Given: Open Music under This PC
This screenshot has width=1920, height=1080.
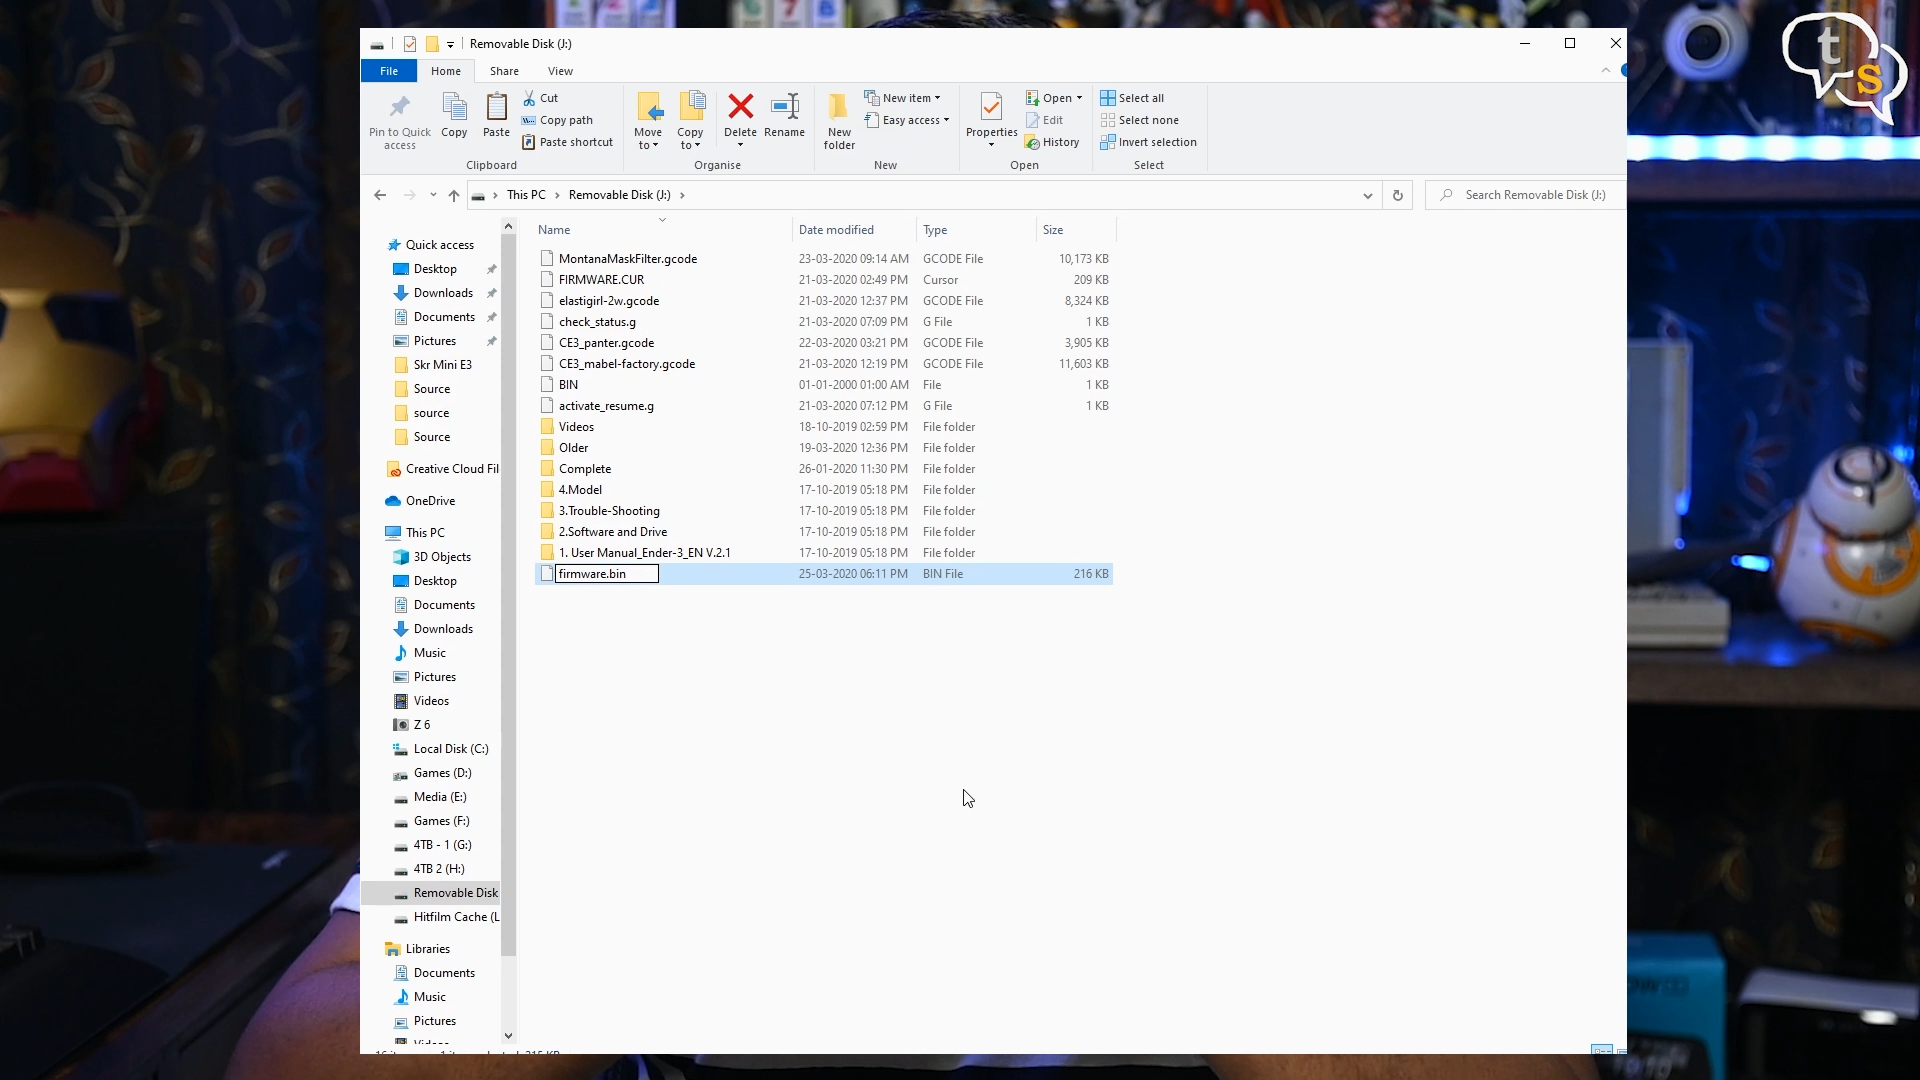Looking at the screenshot, I should (x=429, y=653).
